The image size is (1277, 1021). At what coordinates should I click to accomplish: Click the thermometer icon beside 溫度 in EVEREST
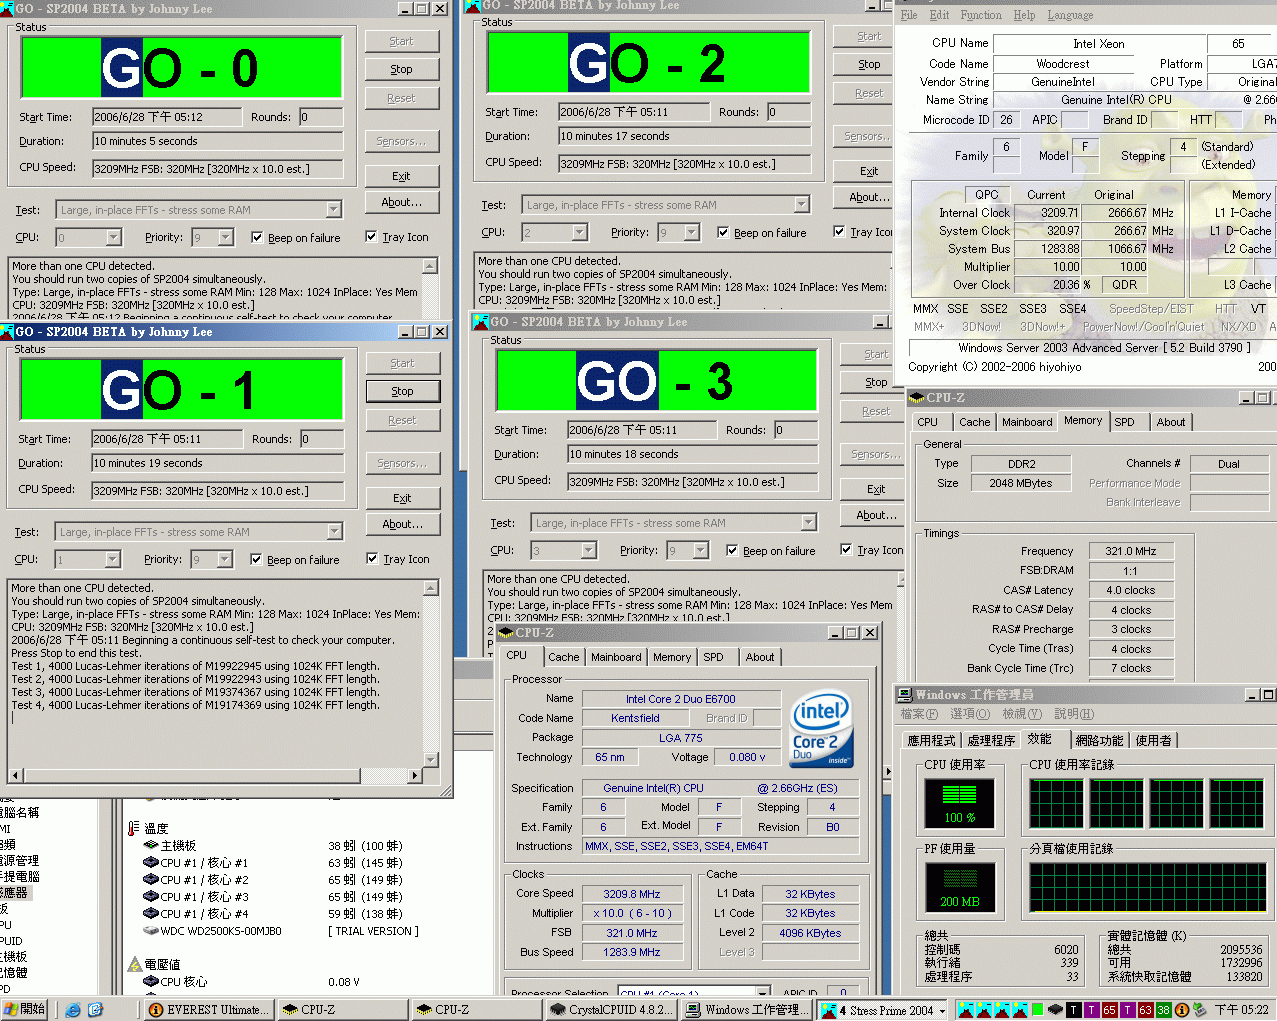tap(133, 828)
